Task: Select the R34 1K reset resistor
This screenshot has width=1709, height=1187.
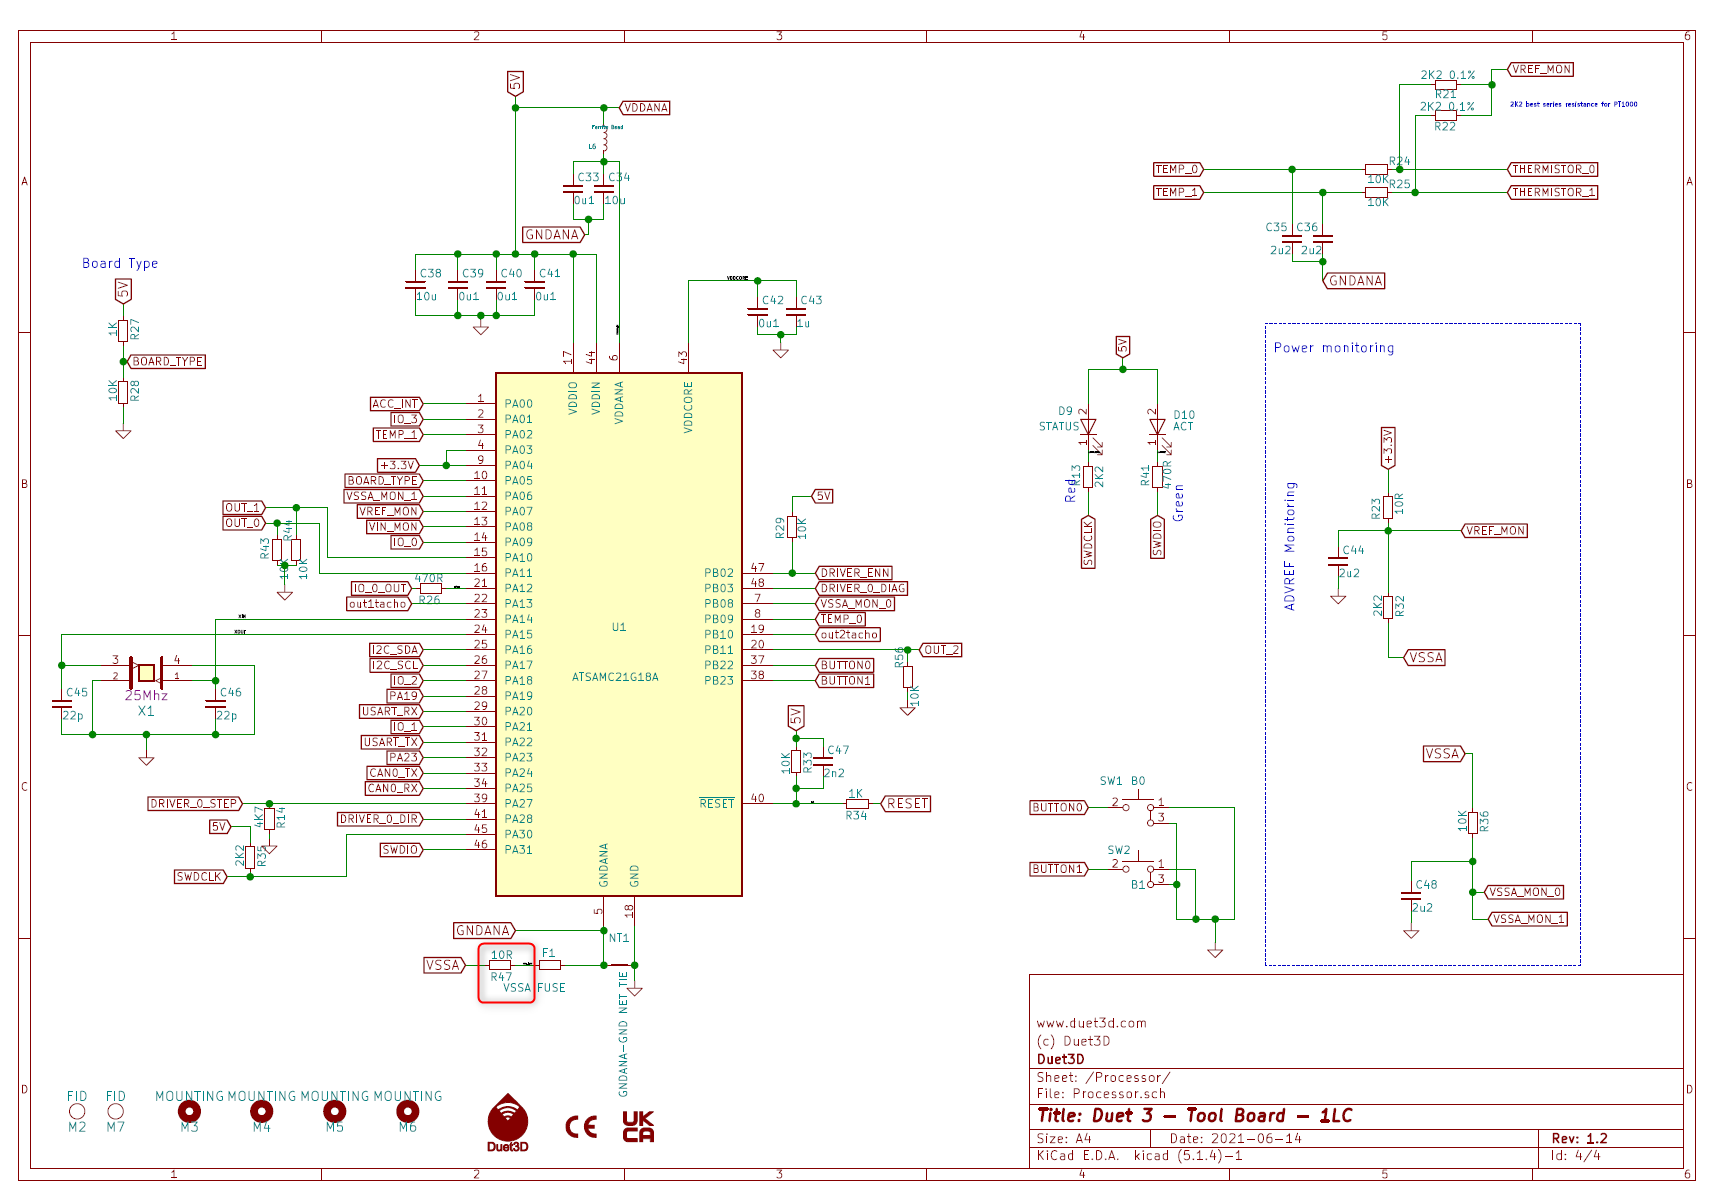Action: [x=857, y=803]
